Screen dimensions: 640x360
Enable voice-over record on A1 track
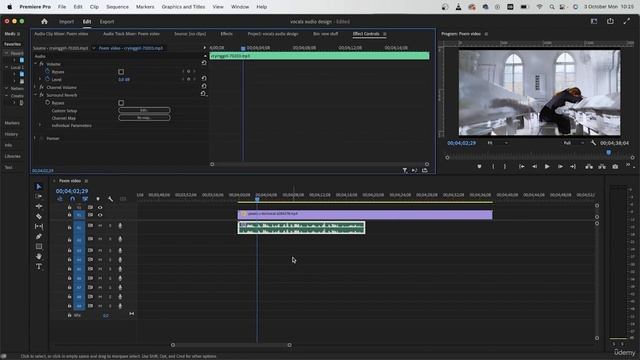[120, 226]
